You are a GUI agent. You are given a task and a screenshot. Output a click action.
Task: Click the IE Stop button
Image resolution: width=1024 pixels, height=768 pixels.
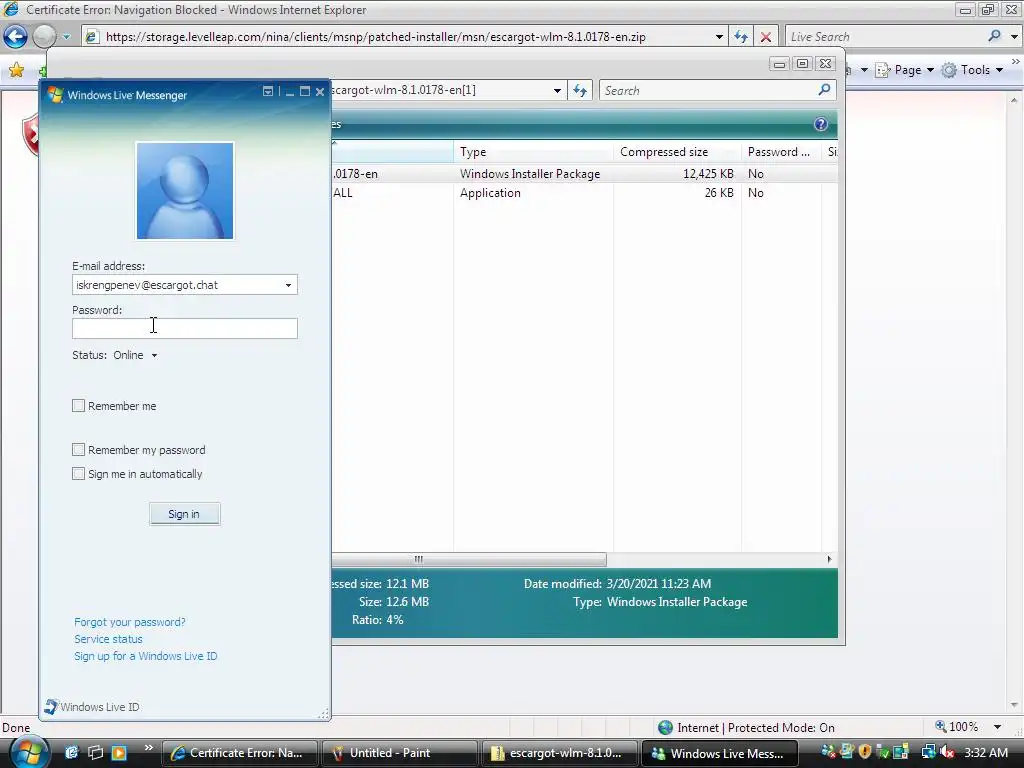click(765, 37)
